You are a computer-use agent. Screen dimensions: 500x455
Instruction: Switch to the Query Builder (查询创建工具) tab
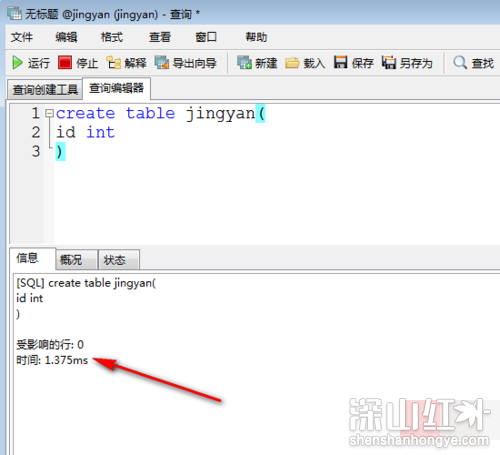click(x=45, y=89)
